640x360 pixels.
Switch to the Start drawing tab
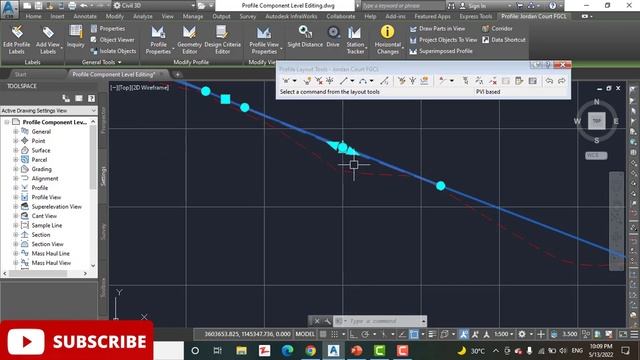click(20, 74)
